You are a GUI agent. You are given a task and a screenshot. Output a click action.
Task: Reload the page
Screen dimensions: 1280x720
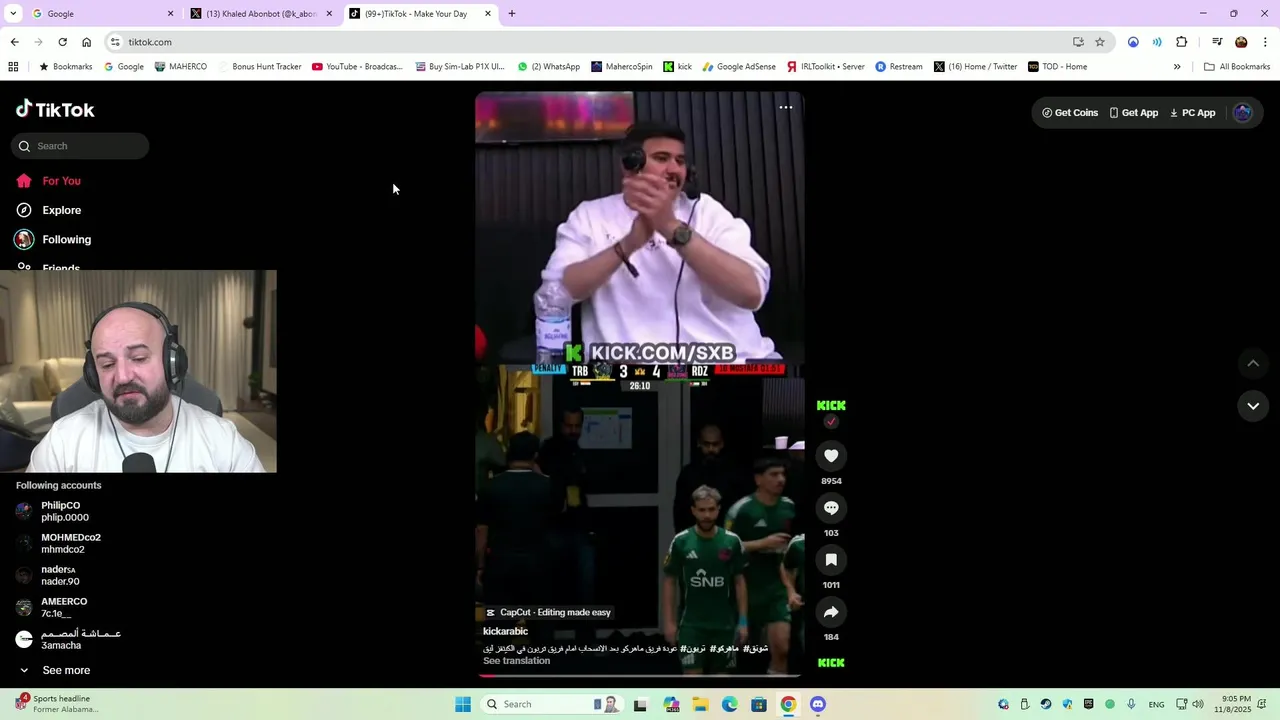(62, 42)
